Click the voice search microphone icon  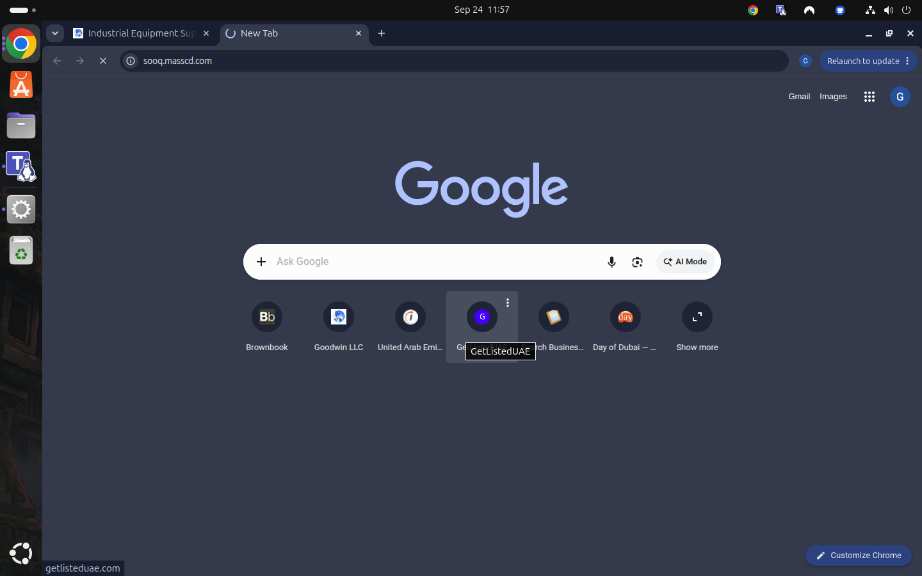(x=611, y=262)
